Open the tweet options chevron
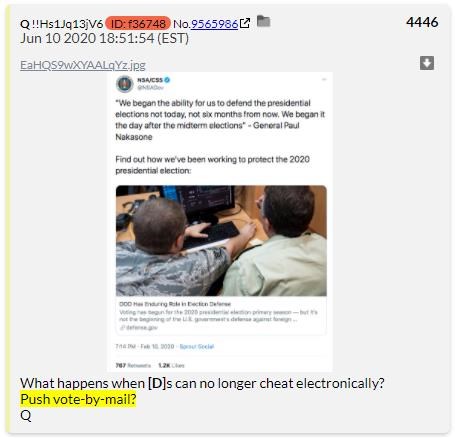The width and height of the screenshot is (455, 438). pyautogui.click(x=324, y=79)
